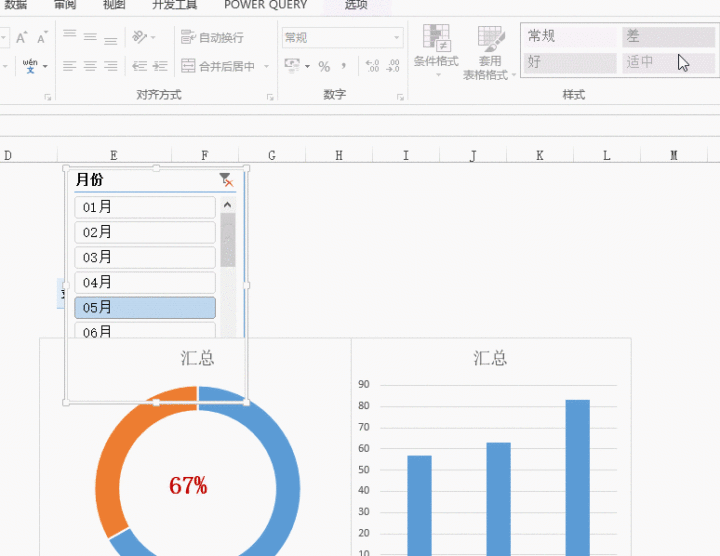The image size is (720, 556).
Task: Click the center align icon
Action: click(x=90, y=67)
